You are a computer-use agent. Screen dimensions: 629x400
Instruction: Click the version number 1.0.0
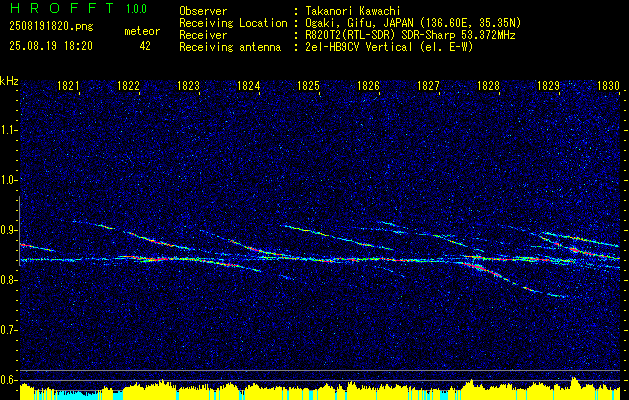pyautogui.click(x=136, y=9)
